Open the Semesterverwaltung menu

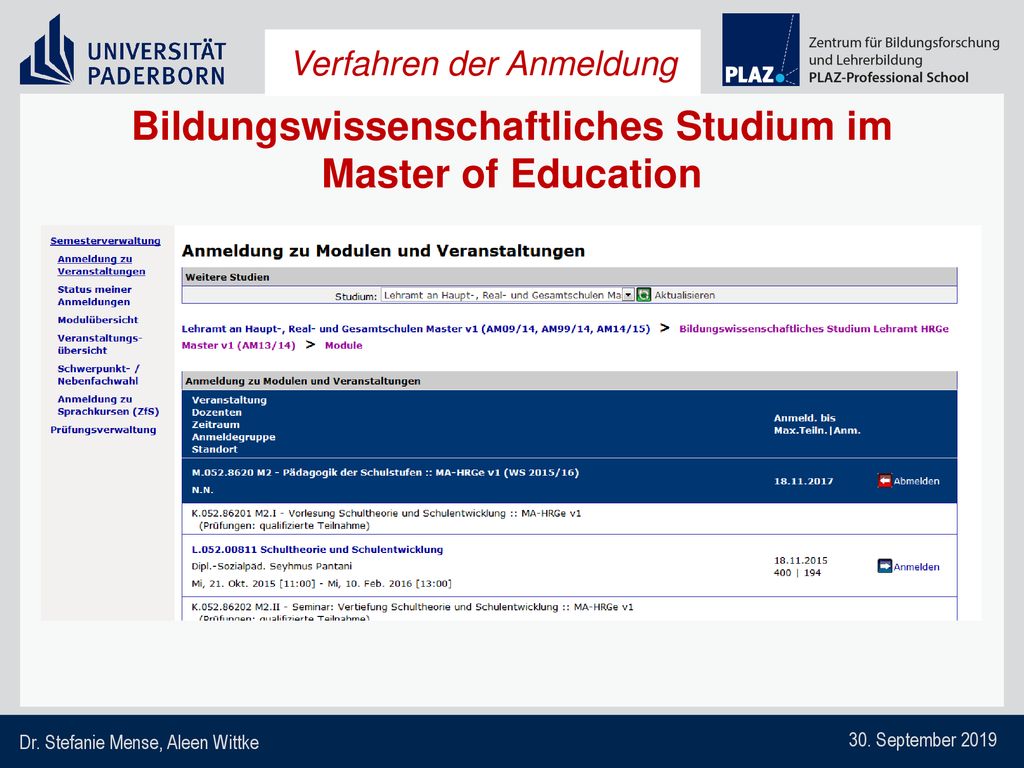click(105, 241)
